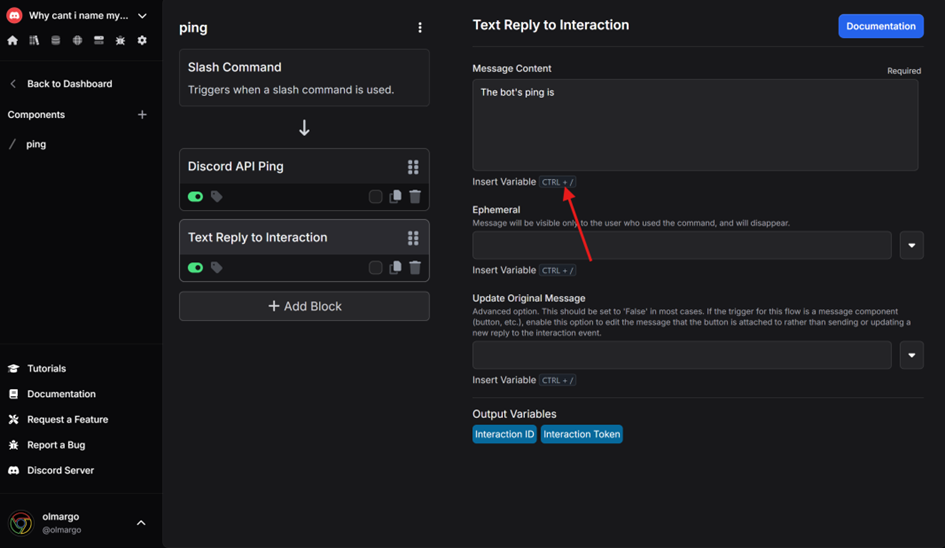The width and height of the screenshot is (945, 548).
Task: Expand the olmargo account menu chevron
Action: click(141, 523)
